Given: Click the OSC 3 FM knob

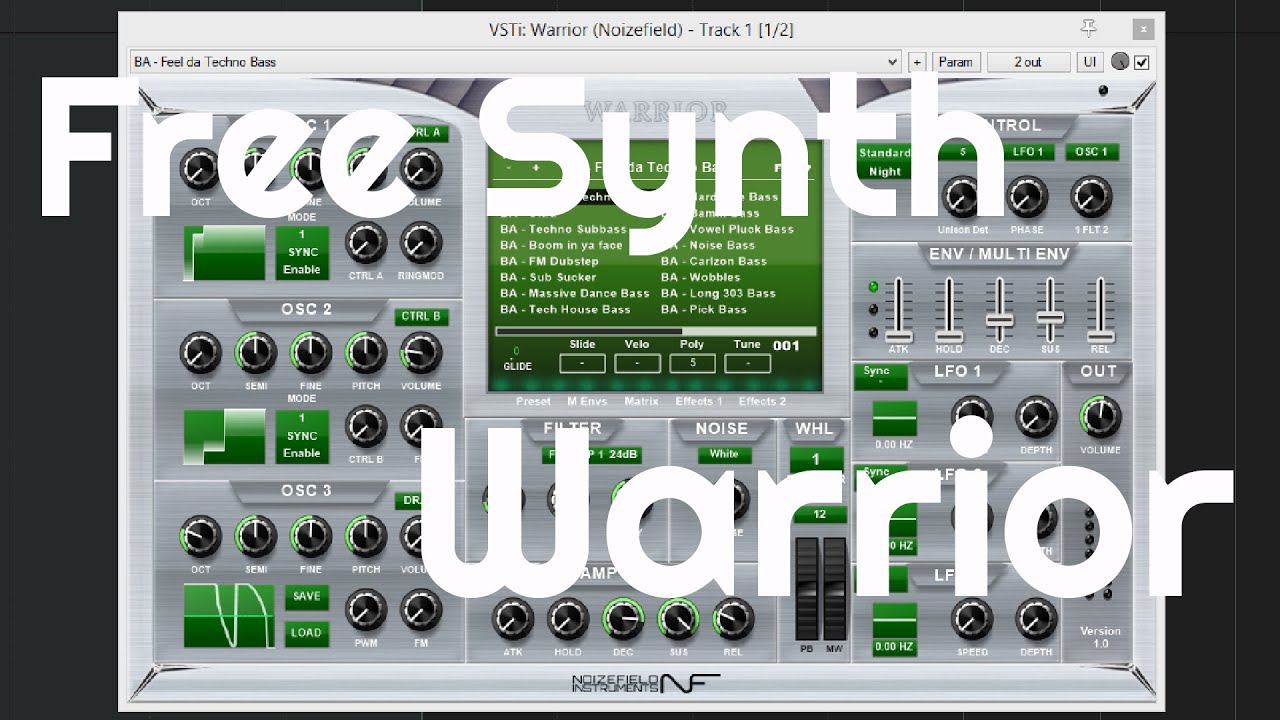Looking at the screenshot, I should 421,611.
